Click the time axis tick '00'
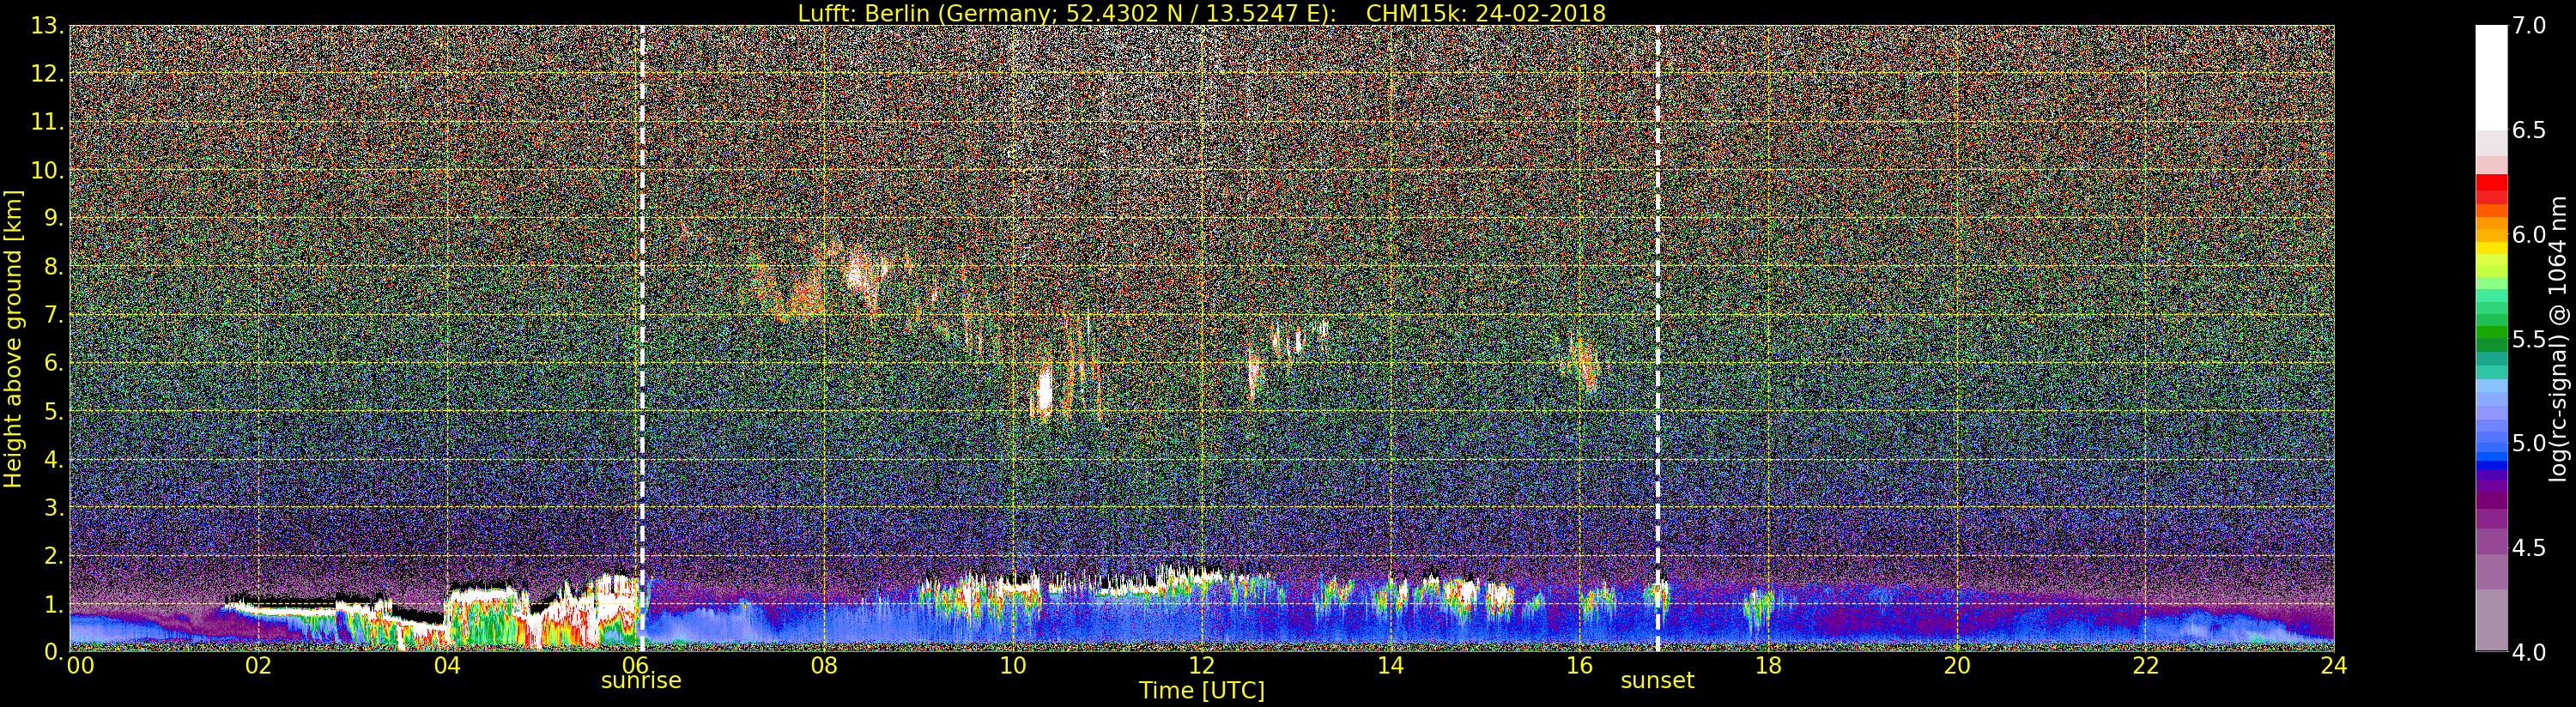 click(x=80, y=666)
